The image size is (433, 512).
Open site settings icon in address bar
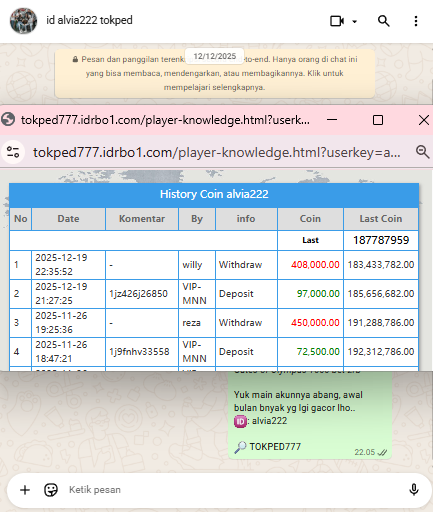13,152
